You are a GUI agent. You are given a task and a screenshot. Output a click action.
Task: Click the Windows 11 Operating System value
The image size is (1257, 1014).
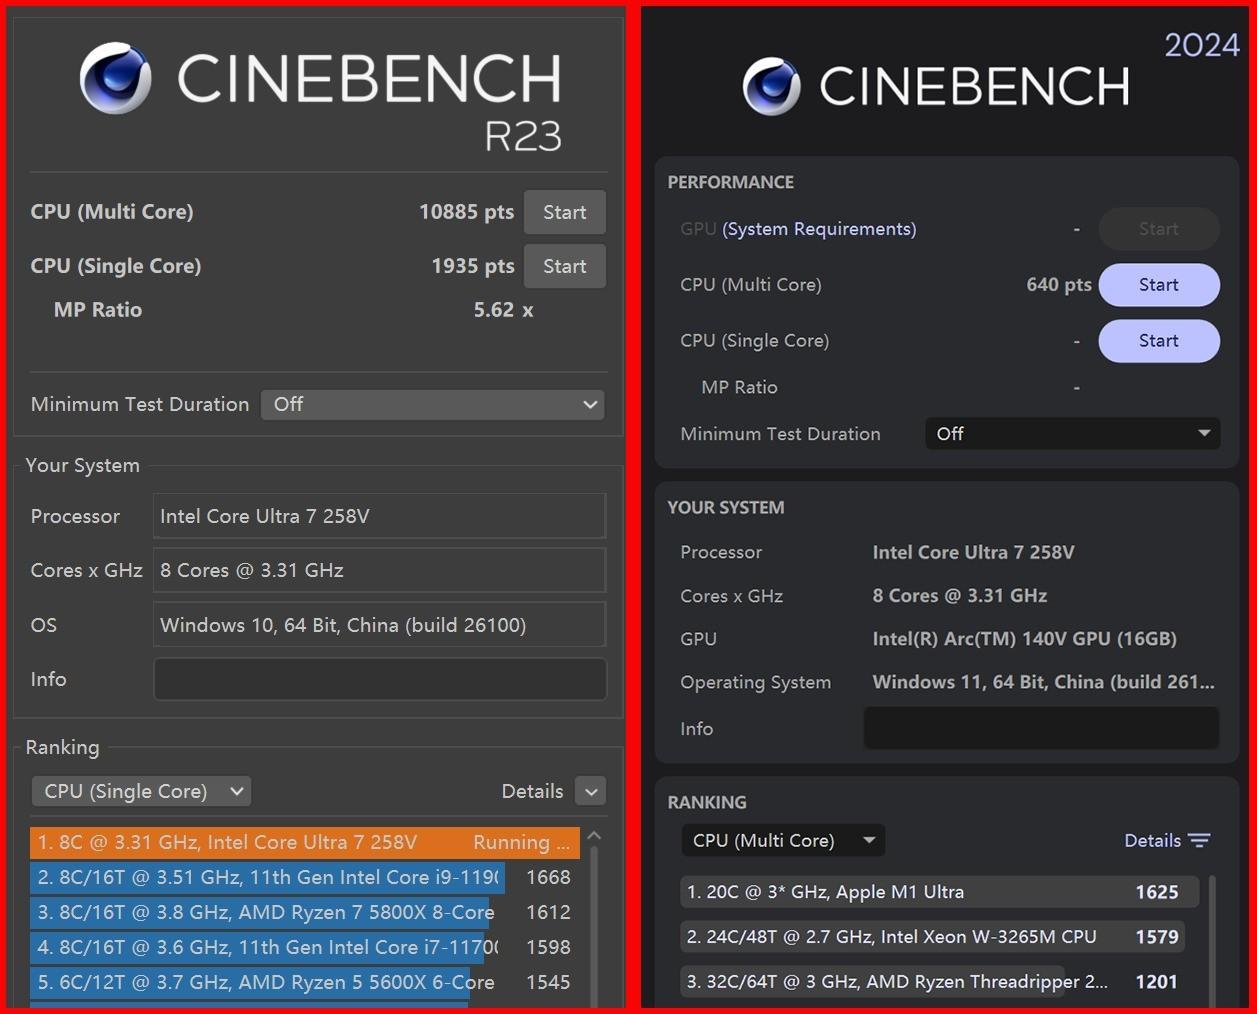(x=1043, y=682)
